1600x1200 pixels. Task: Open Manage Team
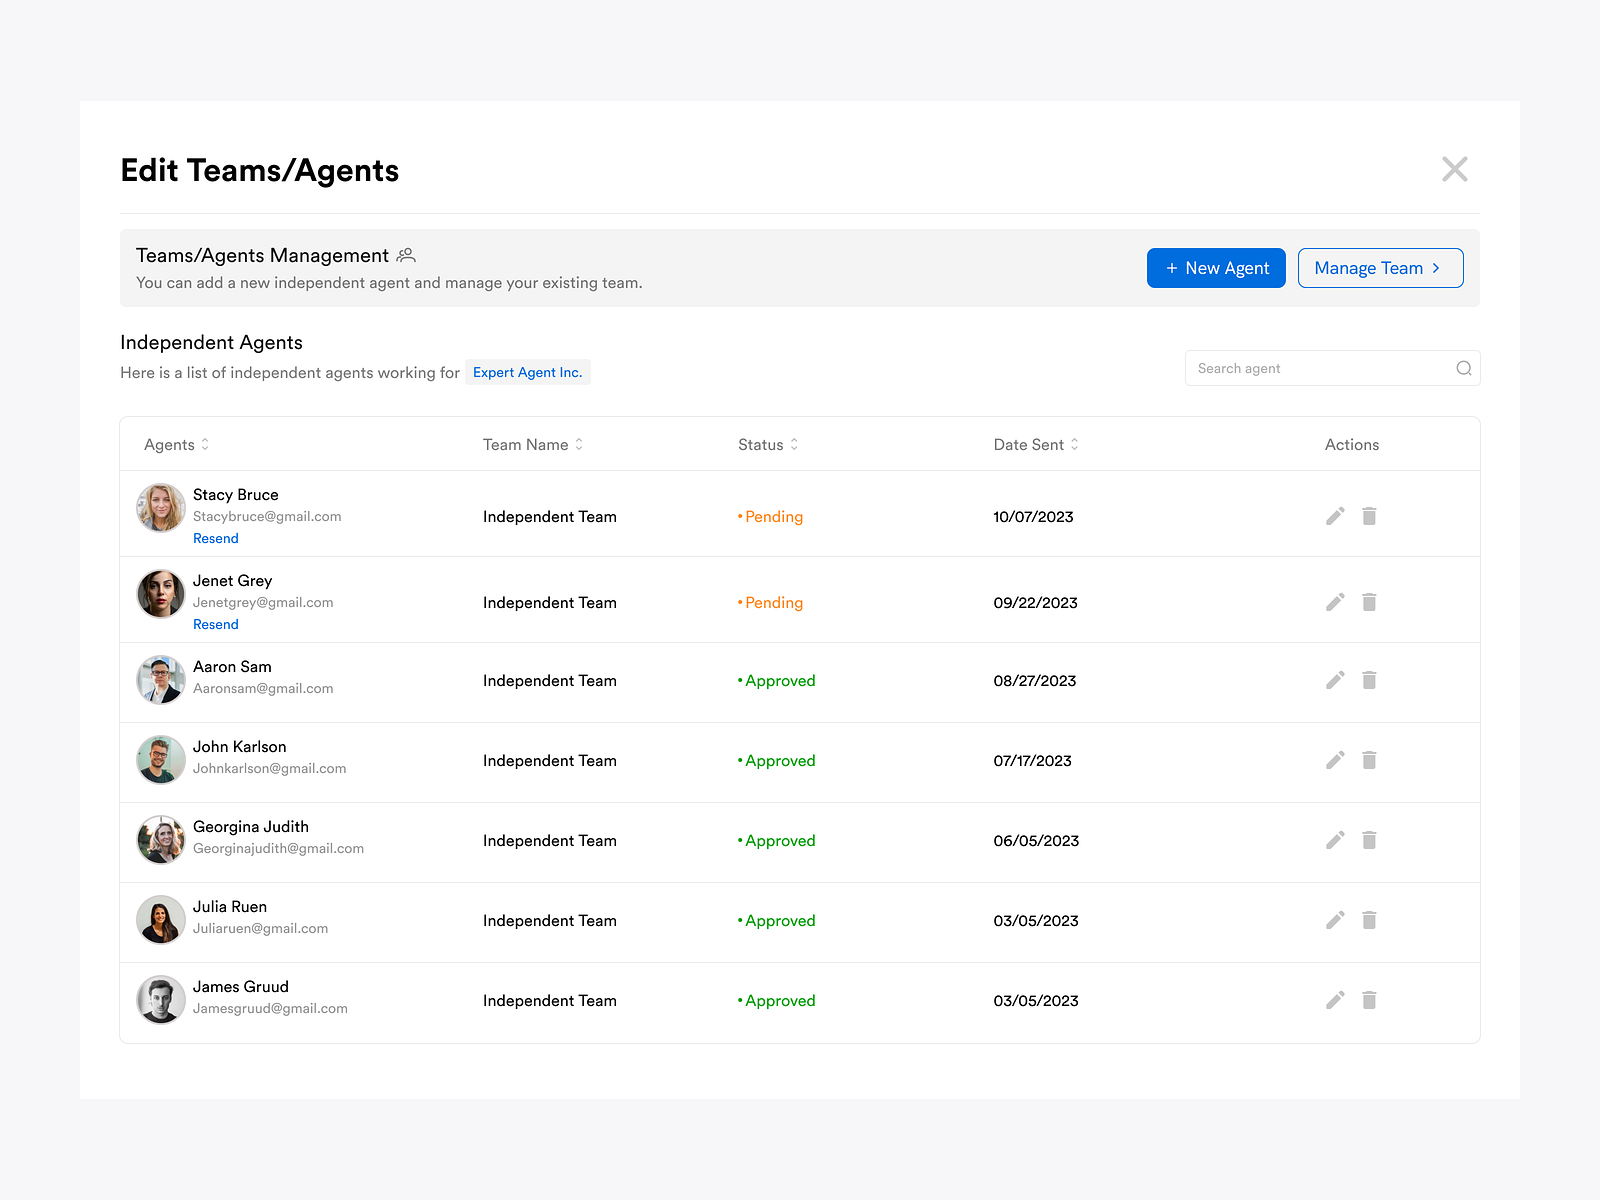click(x=1380, y=268)
